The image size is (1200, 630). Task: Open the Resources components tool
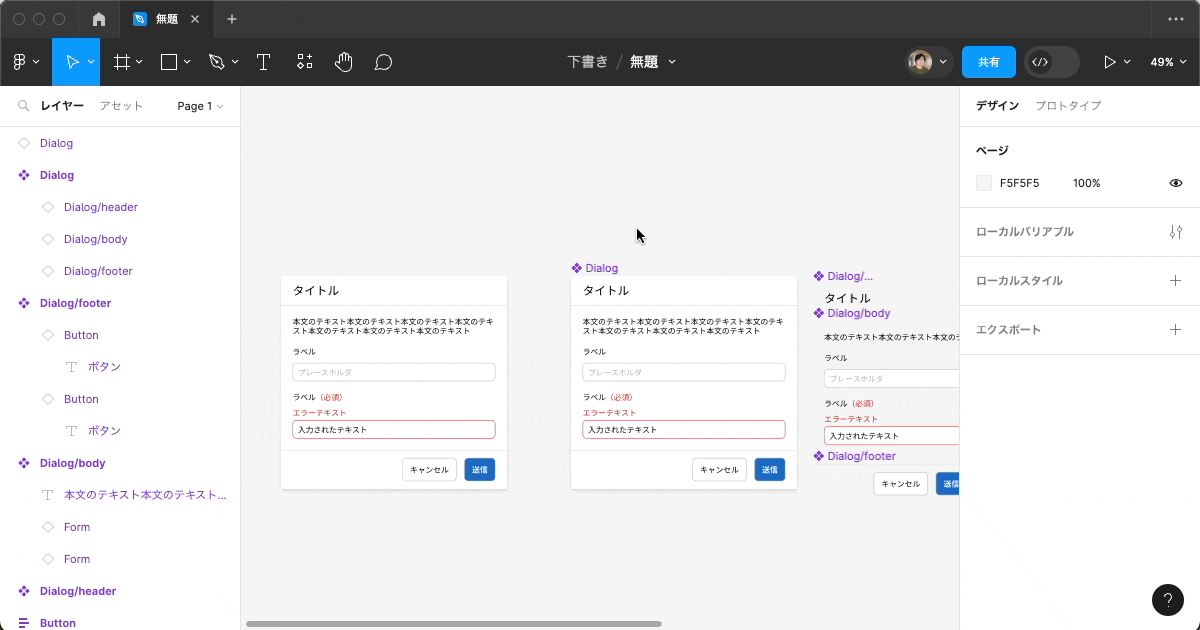point(304,62)
